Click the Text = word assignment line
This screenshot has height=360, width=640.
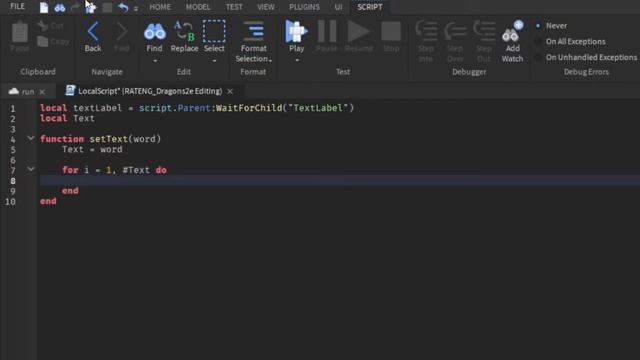92,149
